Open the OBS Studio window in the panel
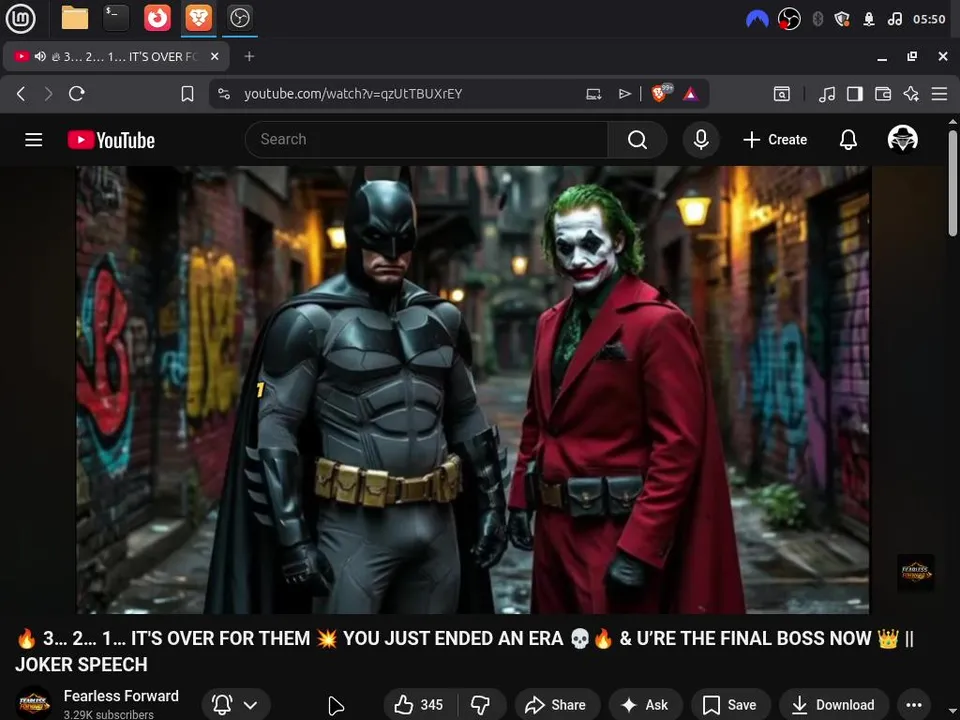The height and width of the screenshot is (720, 960). click(239, 18)
